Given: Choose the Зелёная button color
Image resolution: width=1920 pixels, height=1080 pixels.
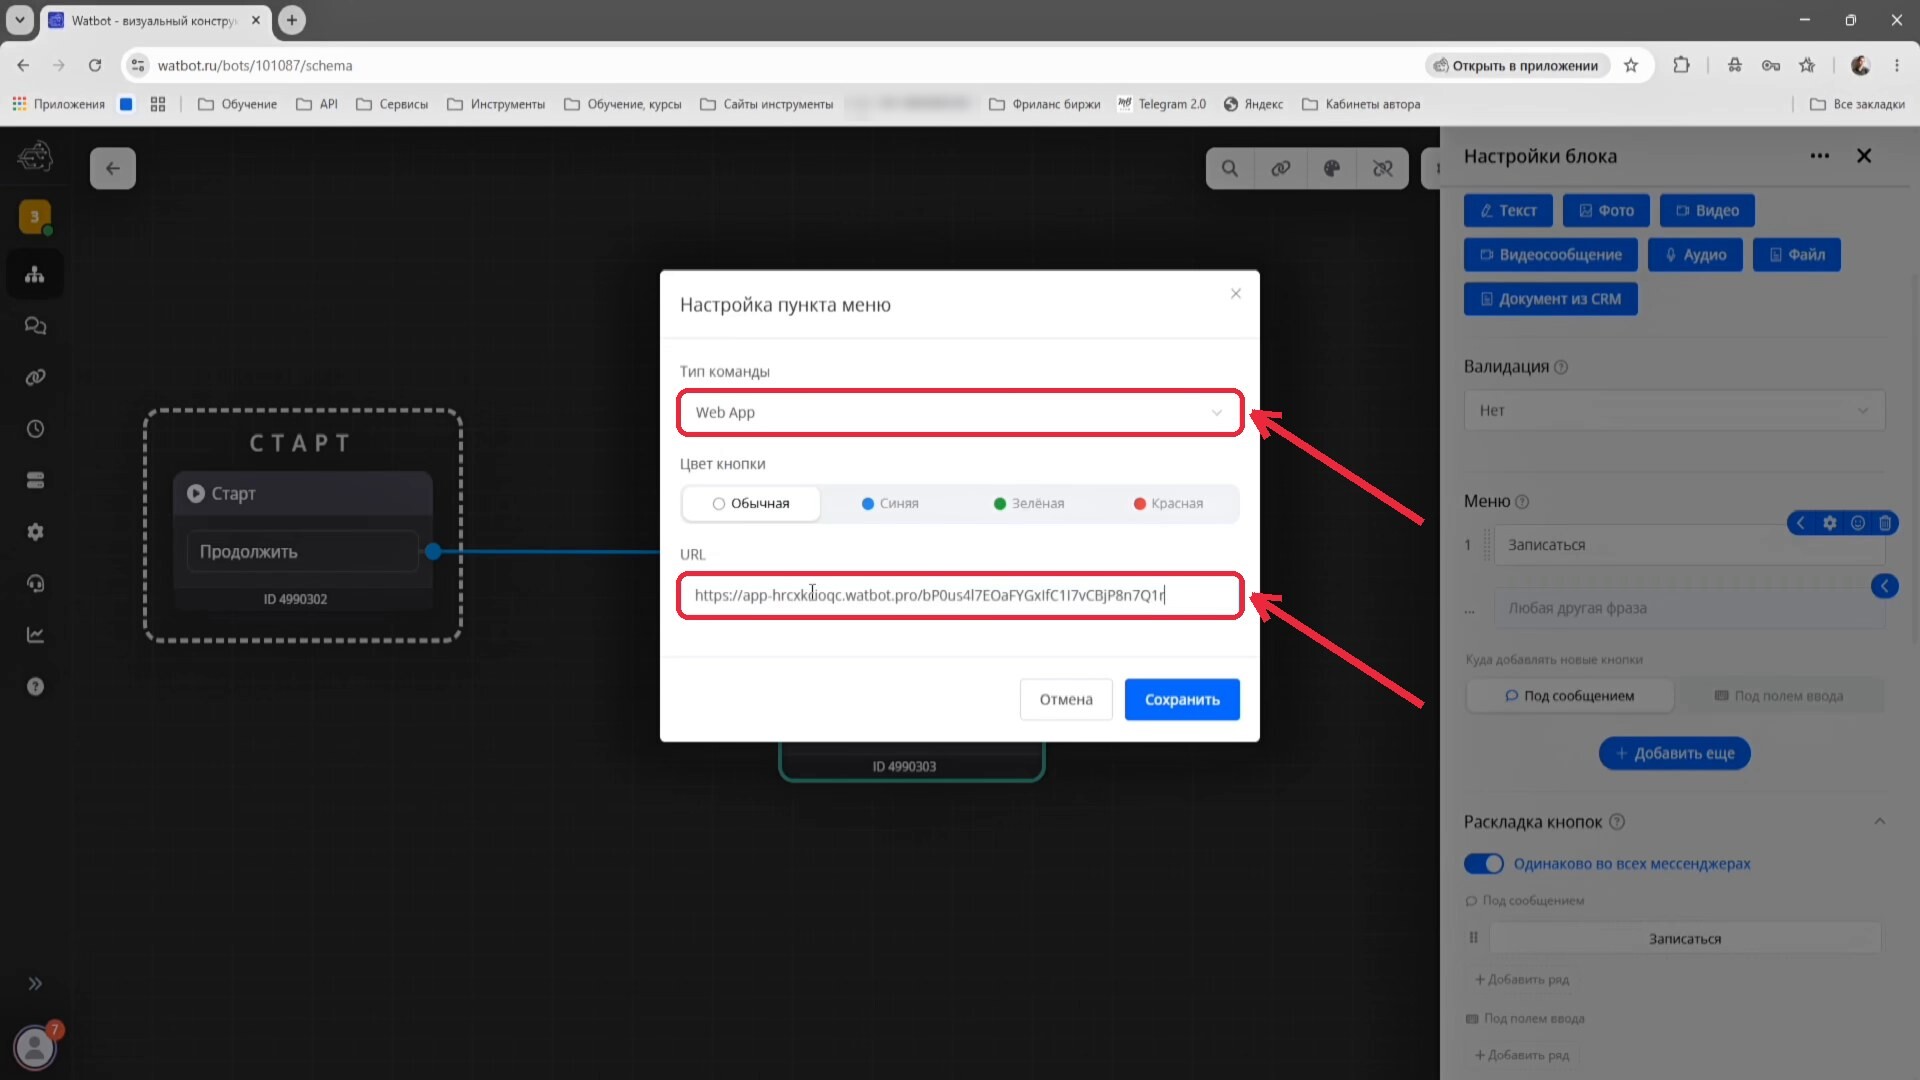Looking at the screenshot, I should [x=1029, y=503].
